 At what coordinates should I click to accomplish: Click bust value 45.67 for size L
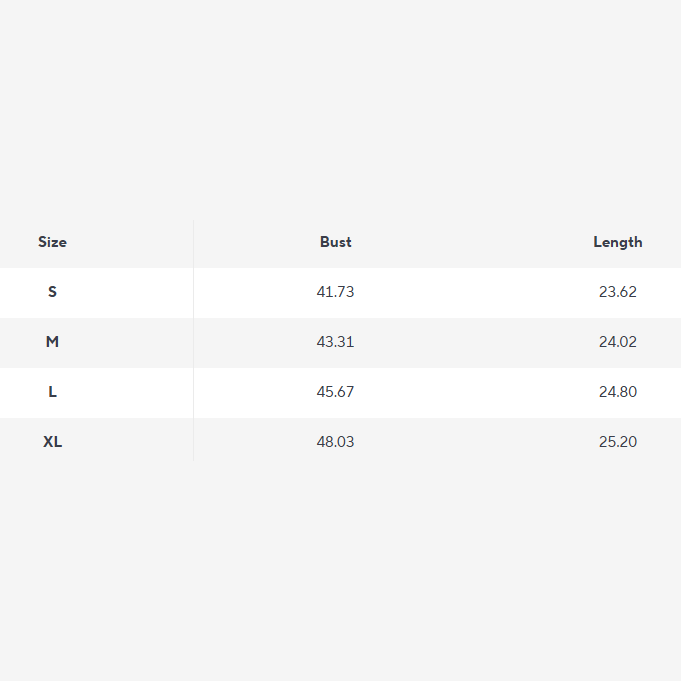pos(335,392)
